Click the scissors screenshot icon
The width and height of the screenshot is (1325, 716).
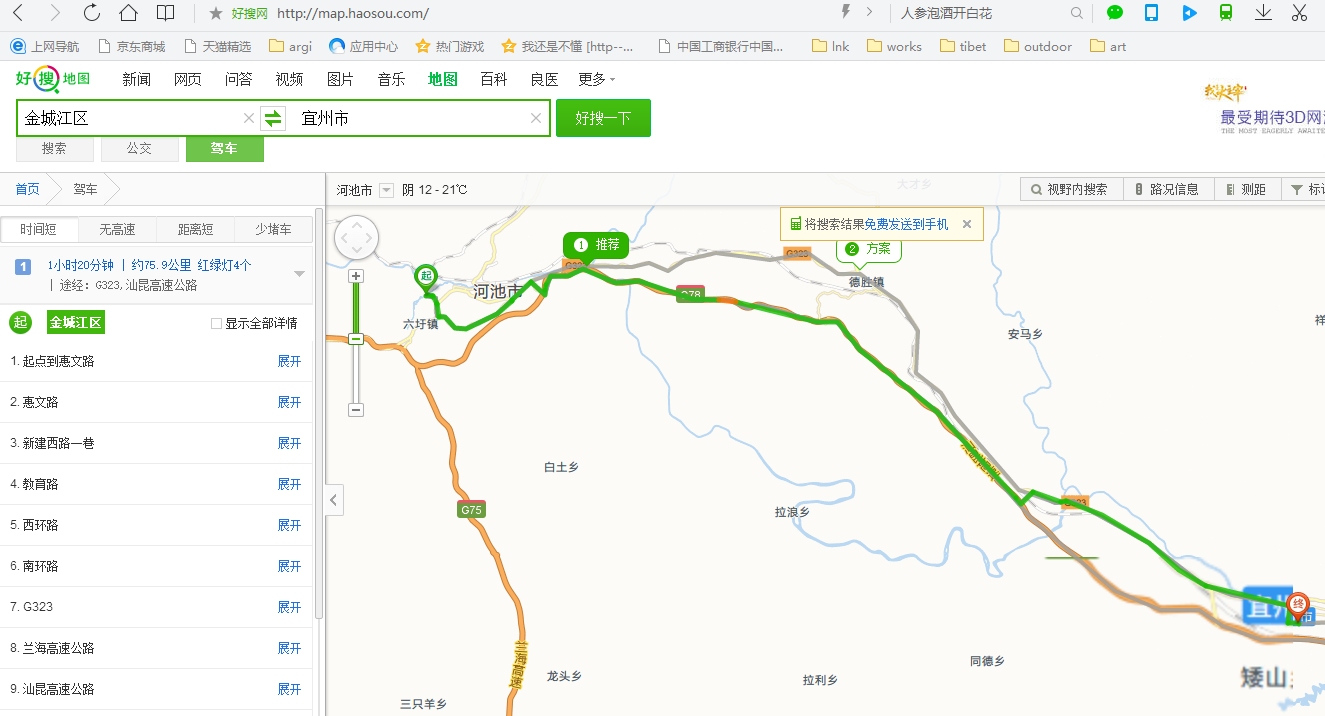tap(1299, 13)
